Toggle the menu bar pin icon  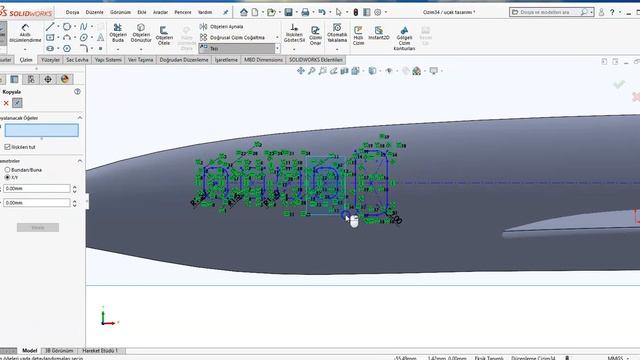pyautogui.click(x=225, y=12)
